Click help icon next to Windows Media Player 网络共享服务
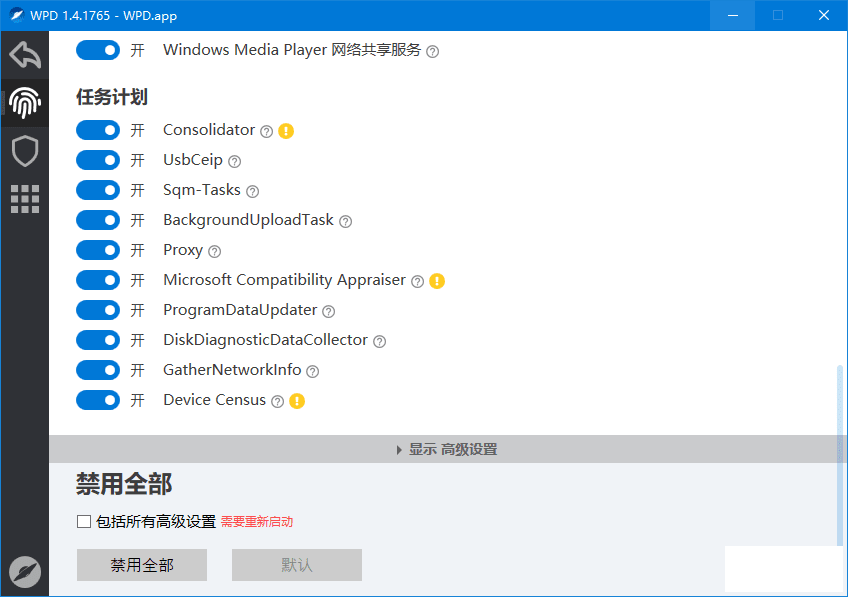Image resolution: width=848 pixels, height=597 pixels. pyautogui.click(x=432, y=52)
